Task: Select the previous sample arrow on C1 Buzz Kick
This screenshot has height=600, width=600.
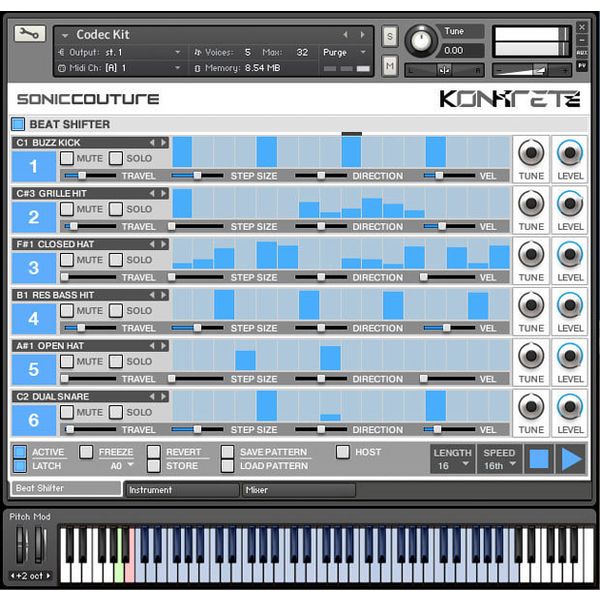Action: coord(152,142)
